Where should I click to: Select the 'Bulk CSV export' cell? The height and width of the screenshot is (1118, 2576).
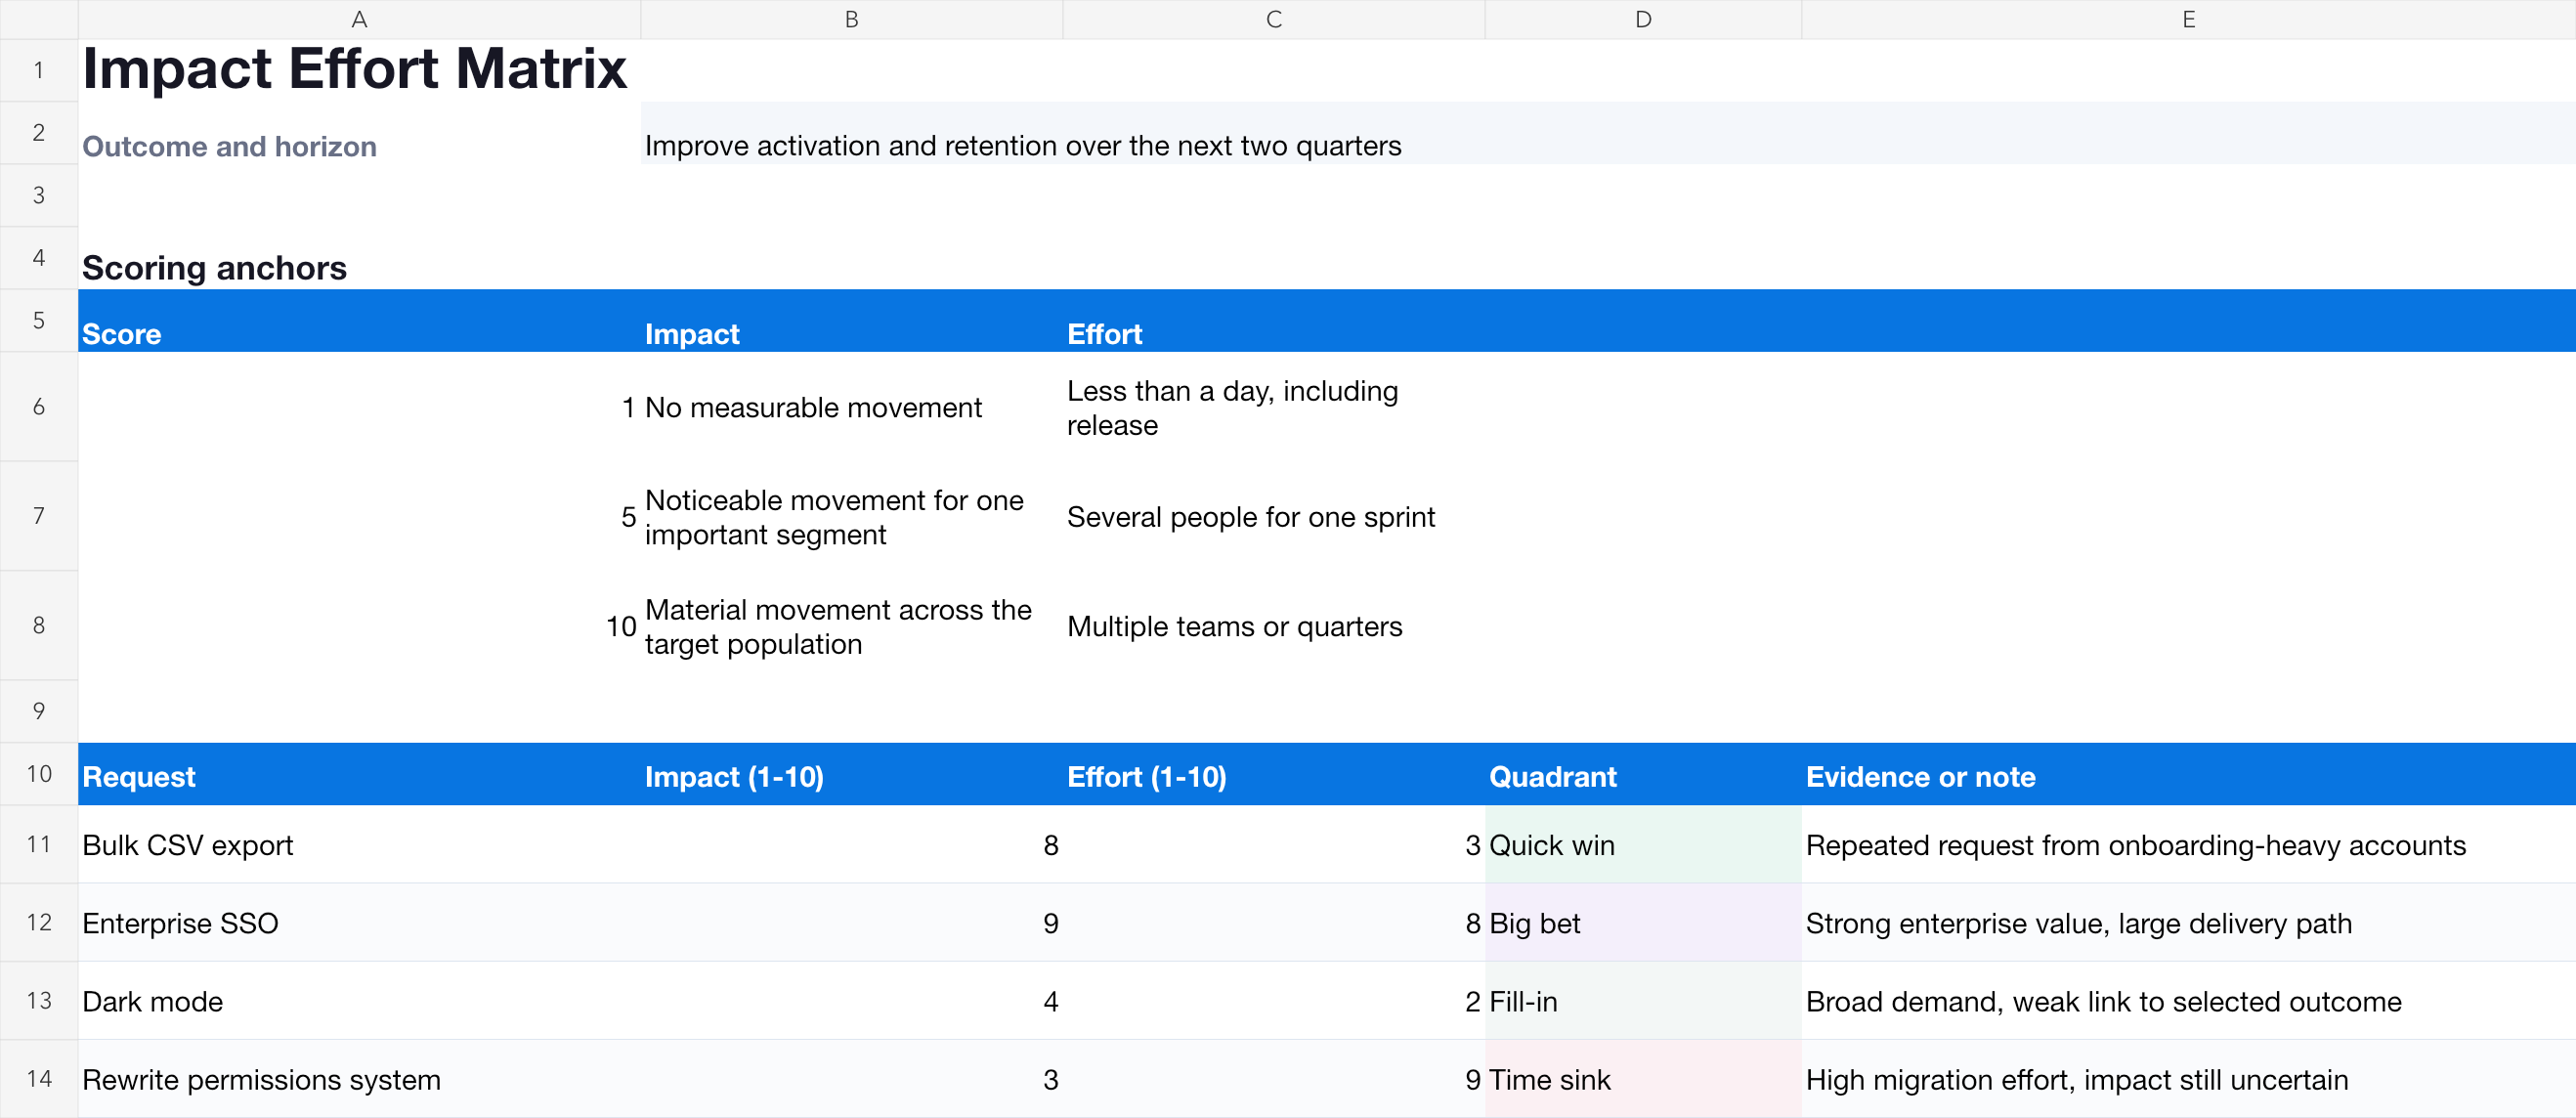[x=359, y=844]
